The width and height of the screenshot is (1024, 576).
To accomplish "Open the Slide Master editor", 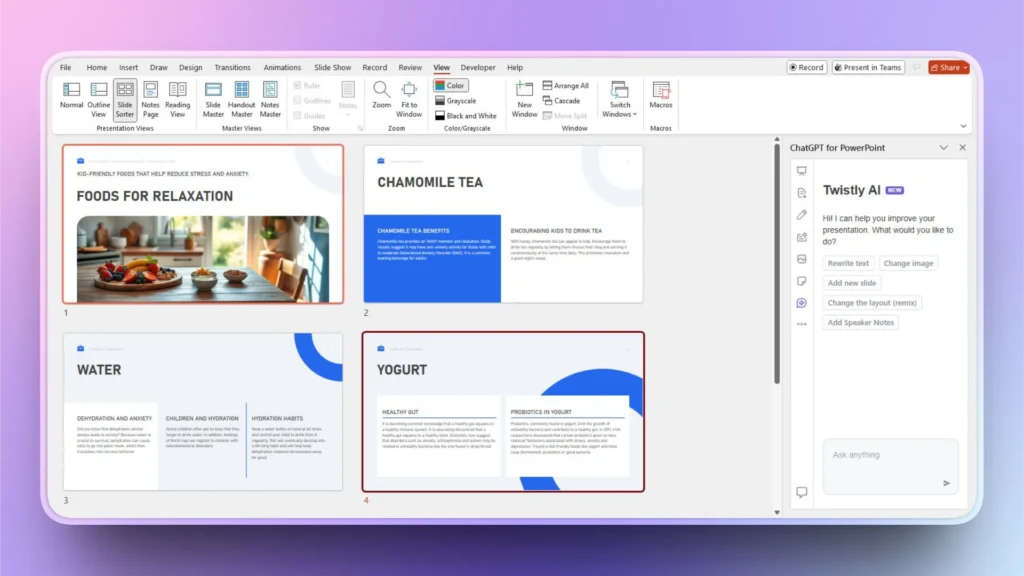I will click(213, 97).
